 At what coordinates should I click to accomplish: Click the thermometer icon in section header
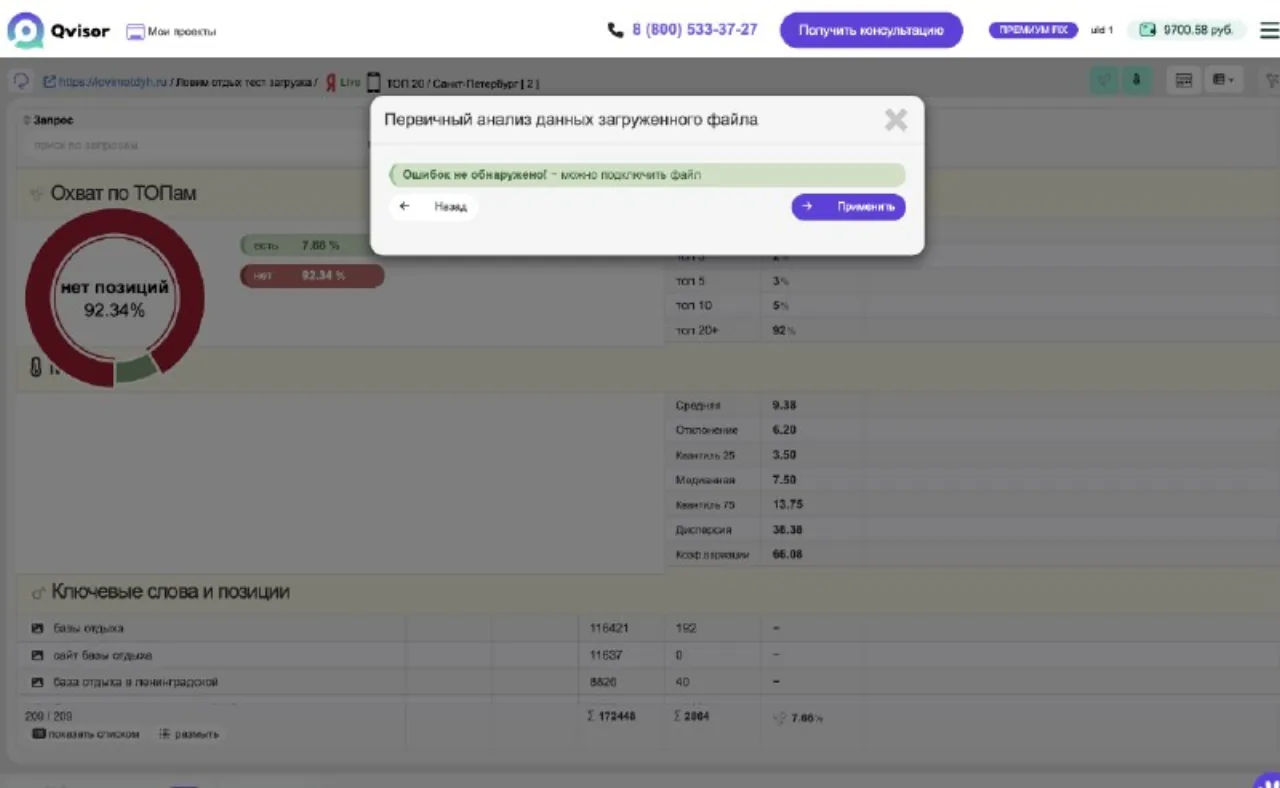(36, 368)
